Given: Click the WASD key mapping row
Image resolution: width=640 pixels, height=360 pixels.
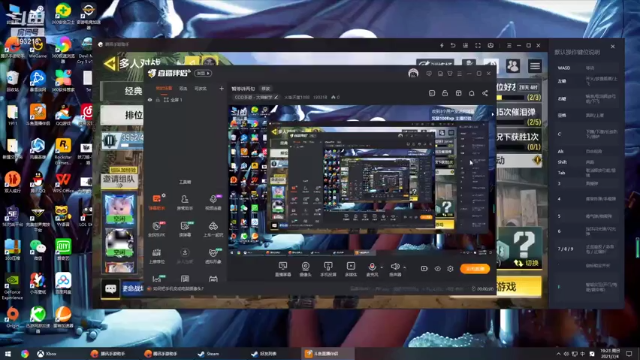Looking at the screenshot, I should pos(588,68).
